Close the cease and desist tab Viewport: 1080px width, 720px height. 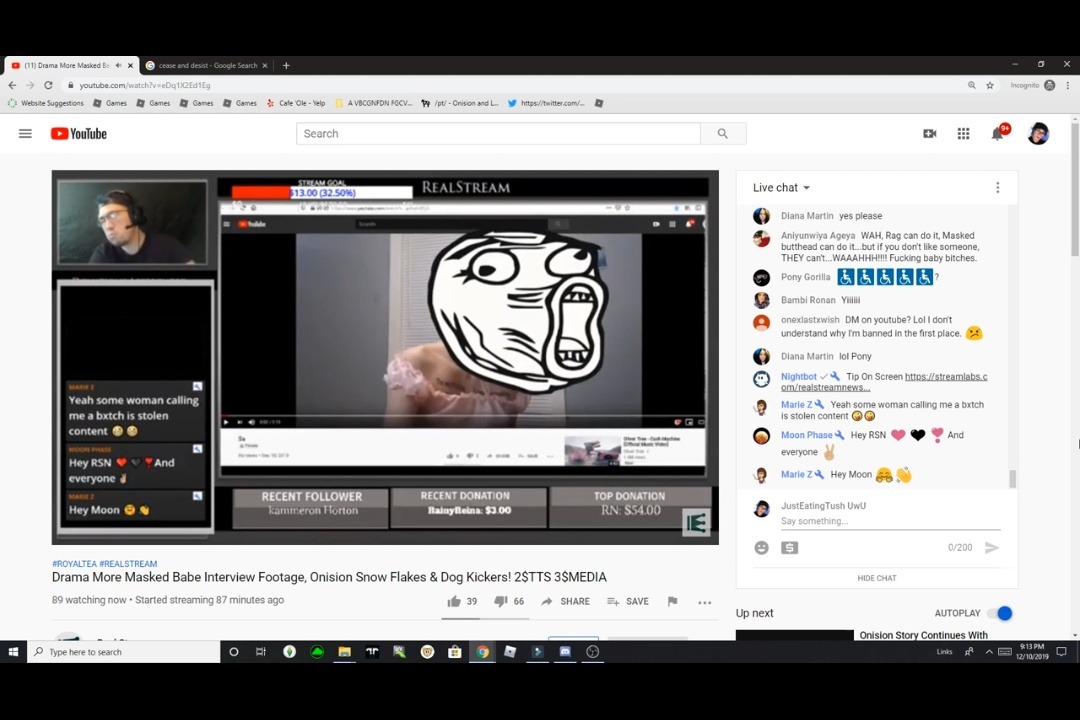point(264,65)
